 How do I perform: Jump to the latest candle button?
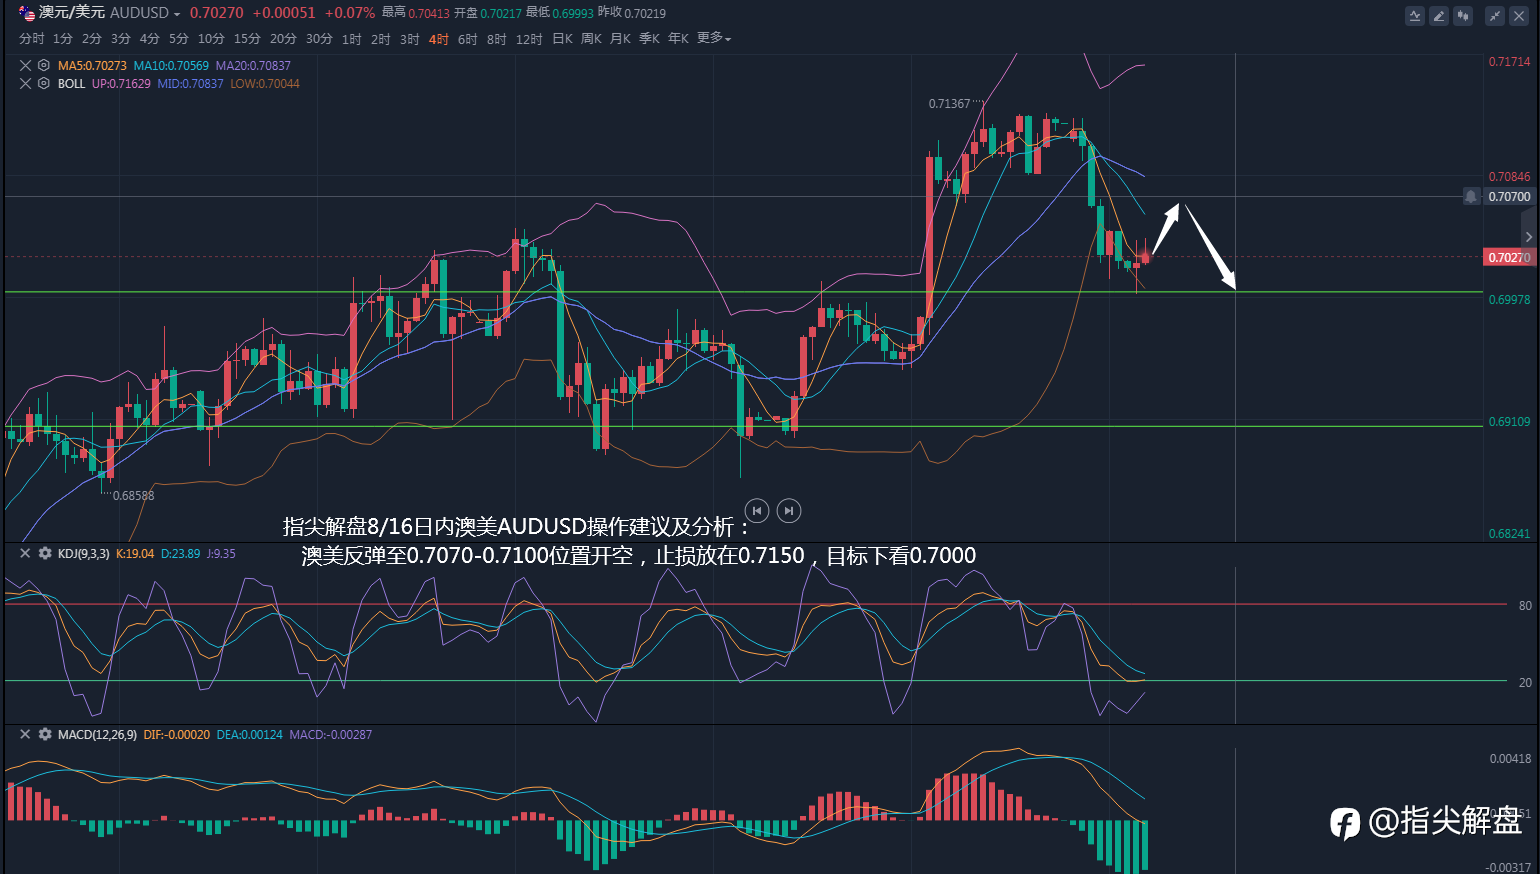tap(789, 511)
